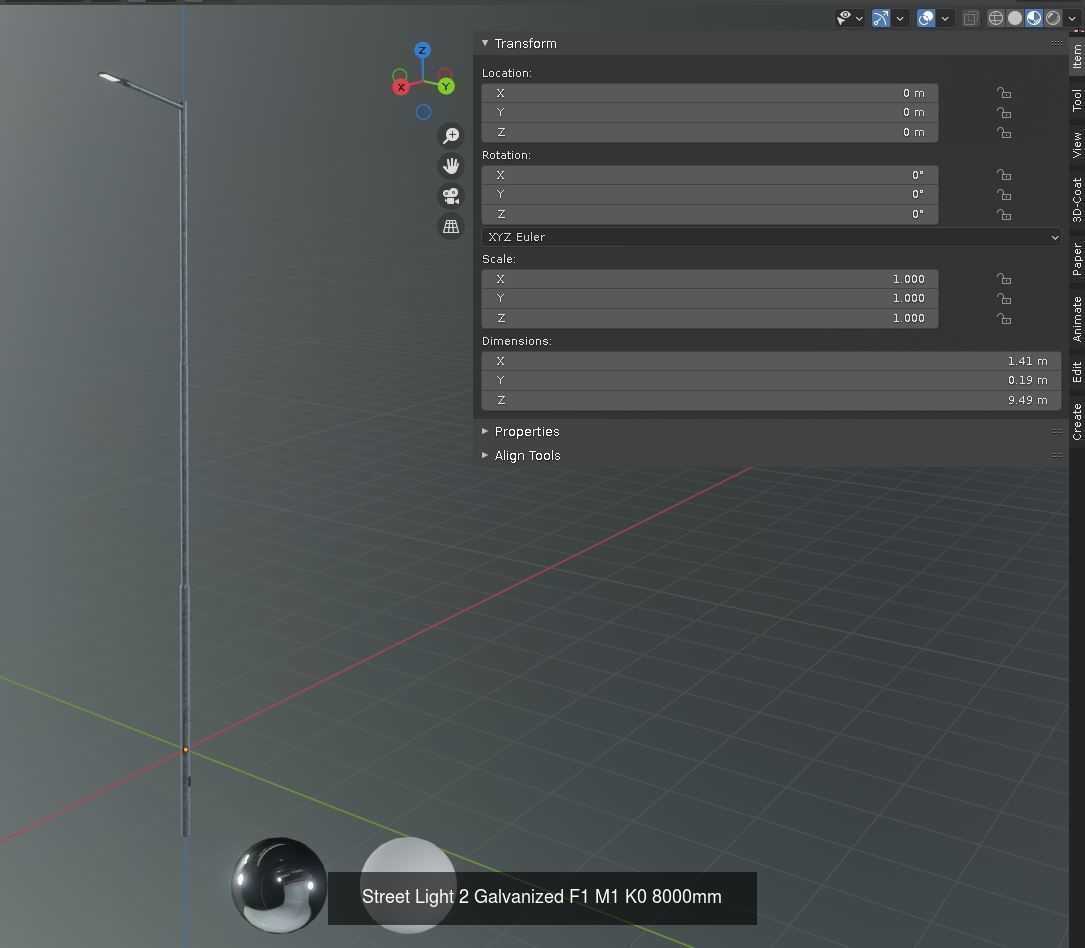Switch to the Tool sidebar tab
Viewport: 1085px width, 948px height.
click(x=1077, y=100)
